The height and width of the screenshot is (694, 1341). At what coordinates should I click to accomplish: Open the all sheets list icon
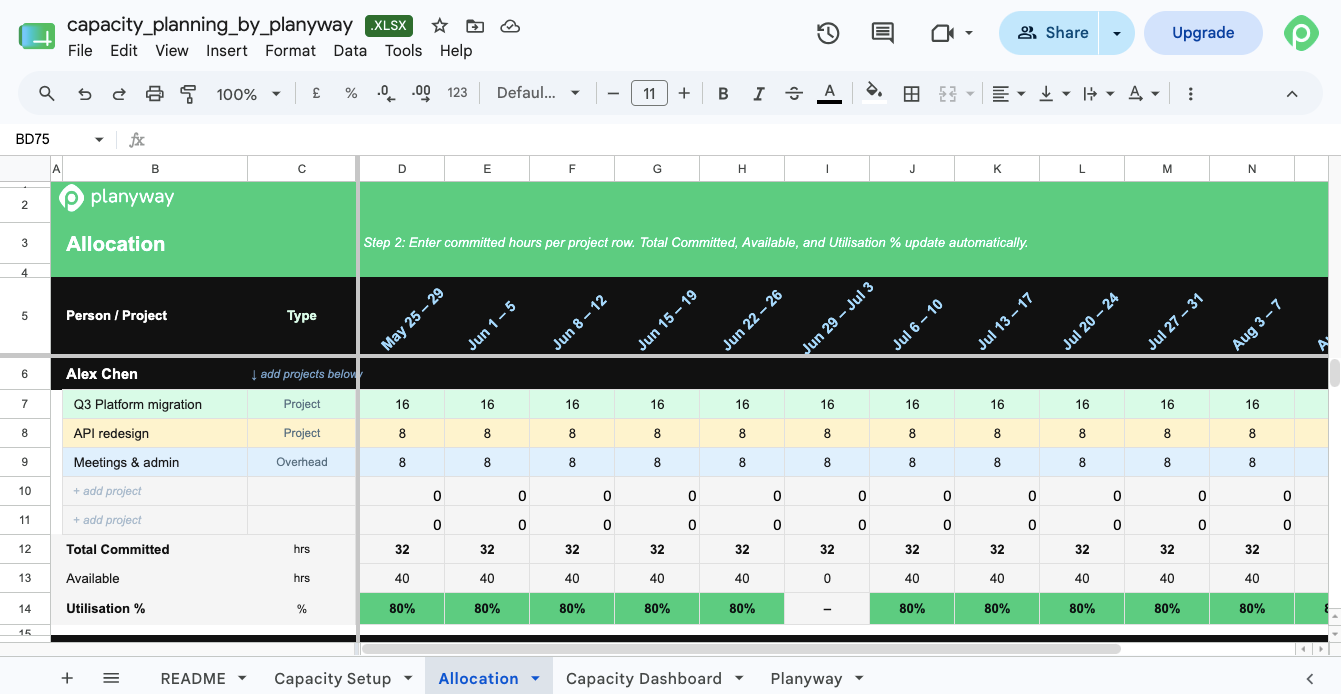click(111, 678)
